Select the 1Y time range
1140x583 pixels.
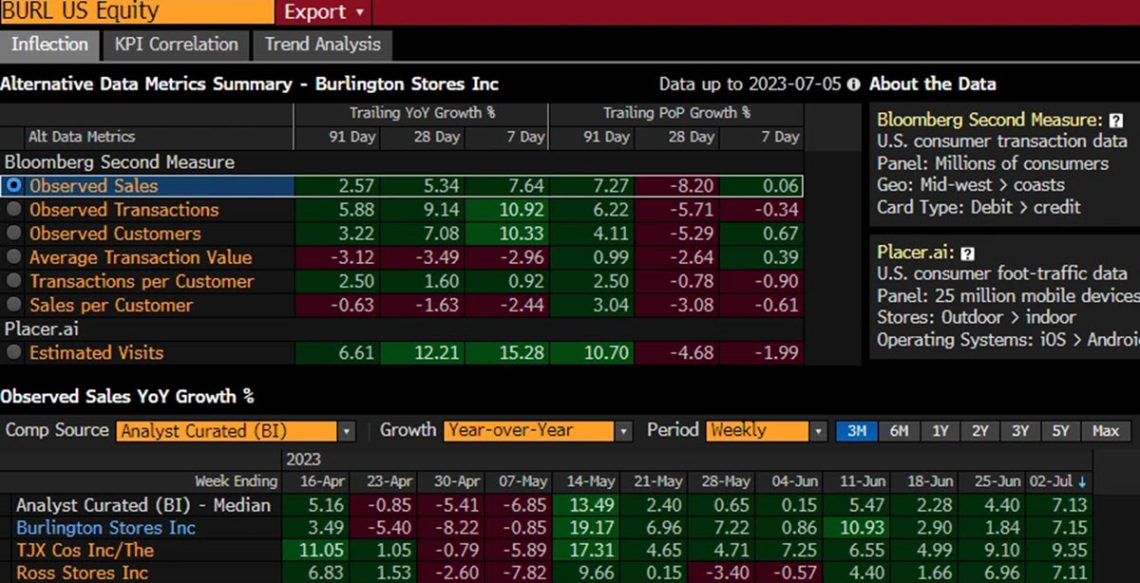pos(940,431)
